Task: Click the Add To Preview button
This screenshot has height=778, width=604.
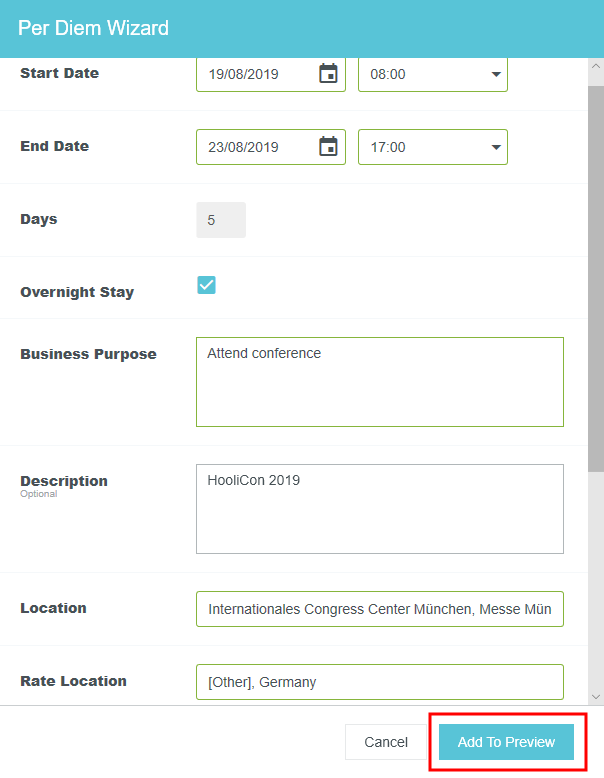Action: 506,742
